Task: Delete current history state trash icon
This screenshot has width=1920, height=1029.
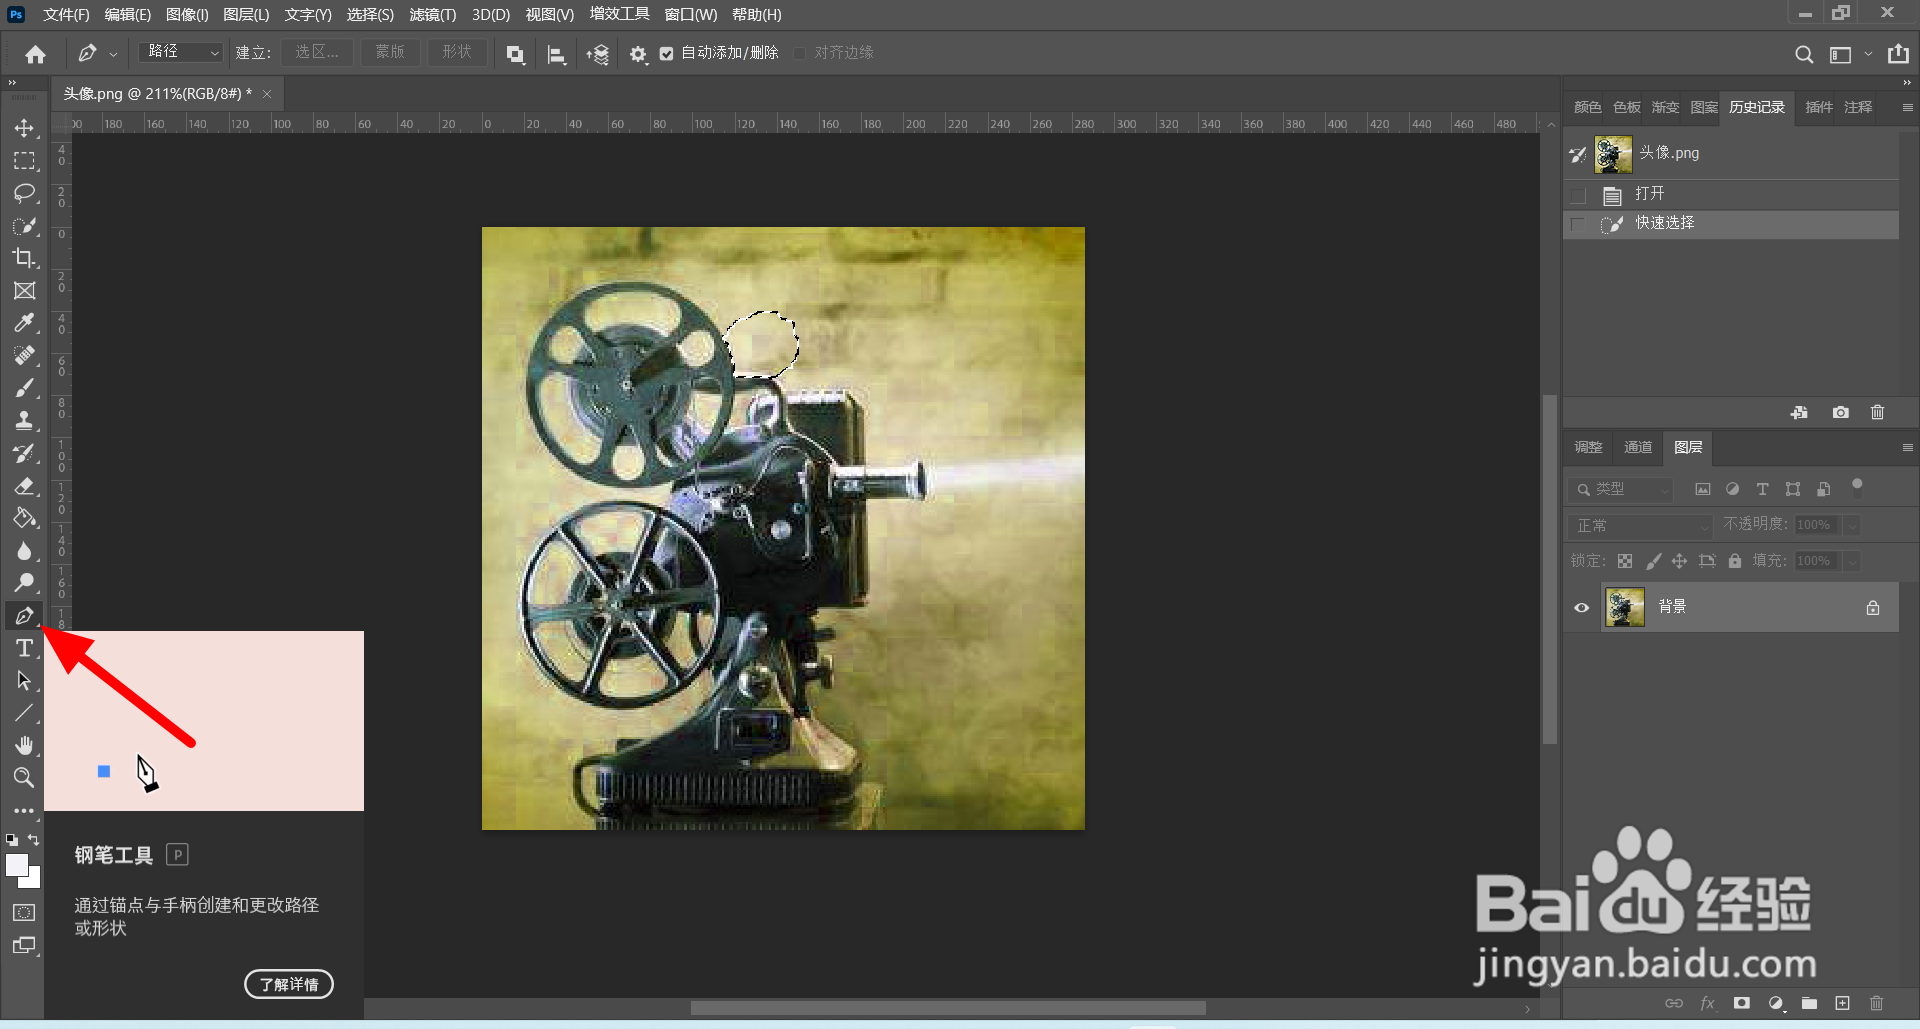Action: pyautogui.click(x=1877, y=412)
